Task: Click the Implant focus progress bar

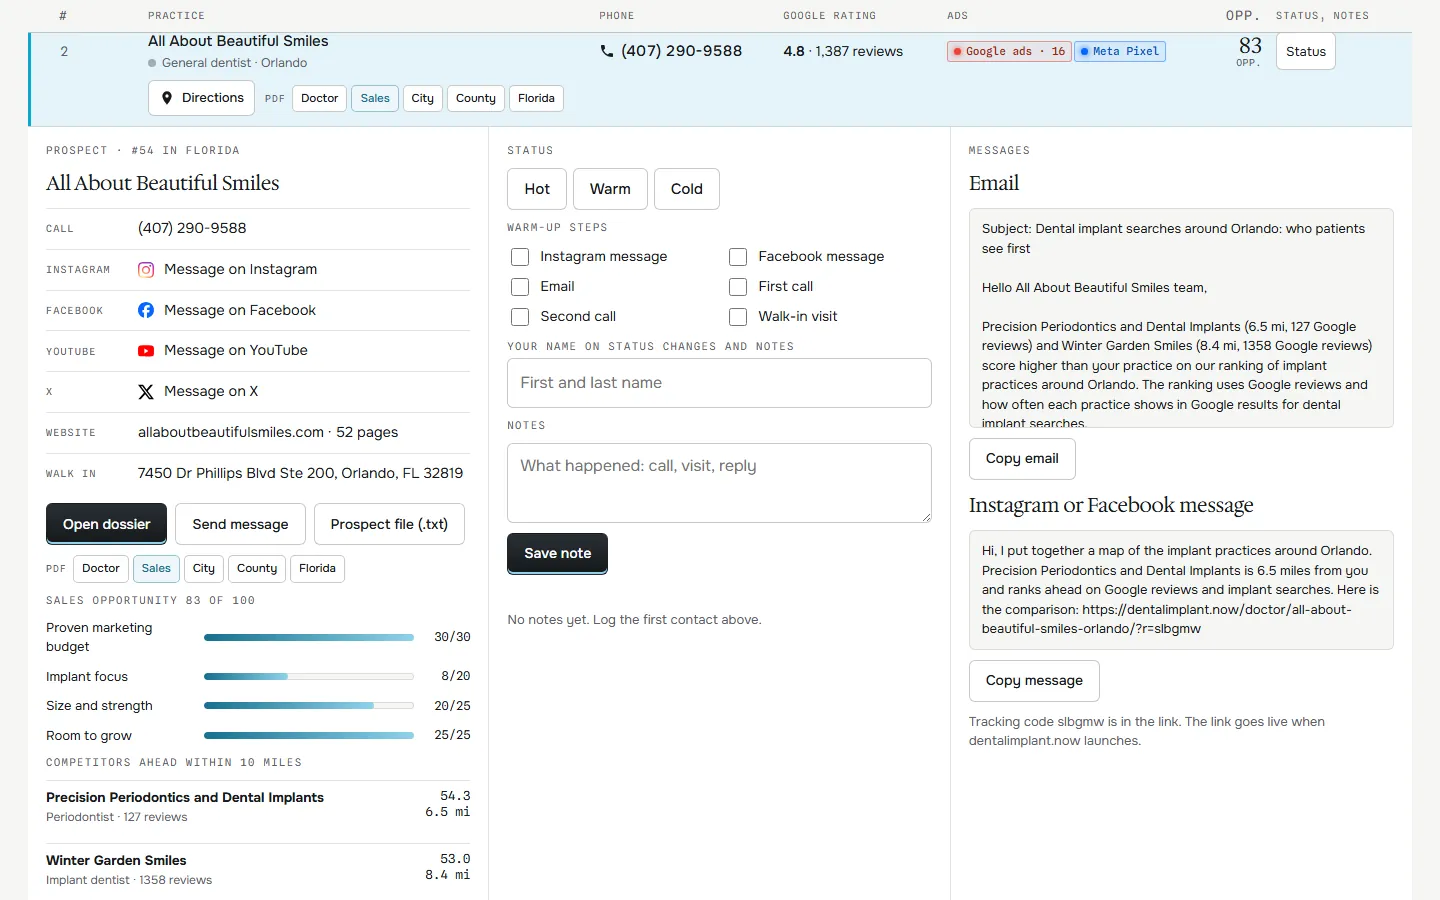Action: click(x=309, y=677)
